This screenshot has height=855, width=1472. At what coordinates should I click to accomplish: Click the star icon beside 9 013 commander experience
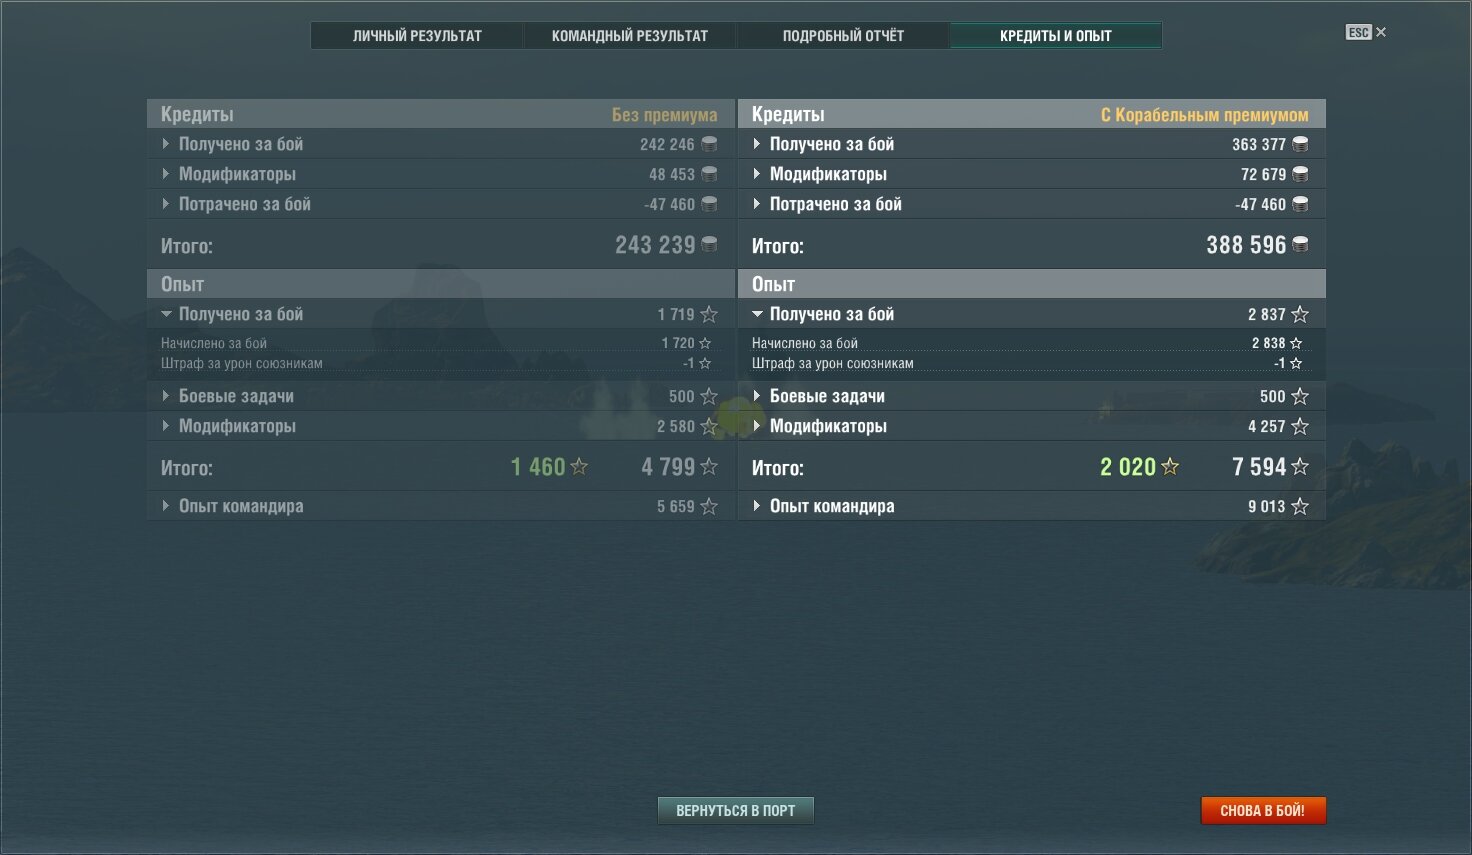pyautogui.click(x=1300, y=506)
